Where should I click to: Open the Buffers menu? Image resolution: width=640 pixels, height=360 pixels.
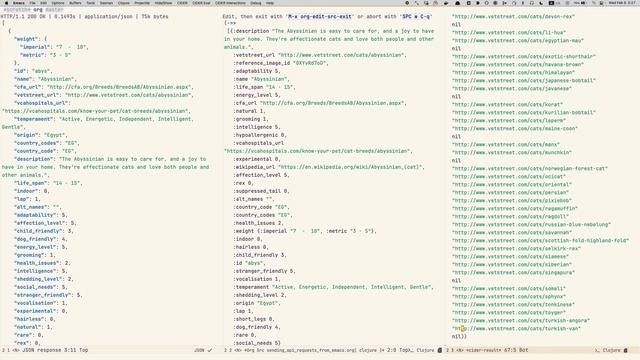[x=75, y=3]
